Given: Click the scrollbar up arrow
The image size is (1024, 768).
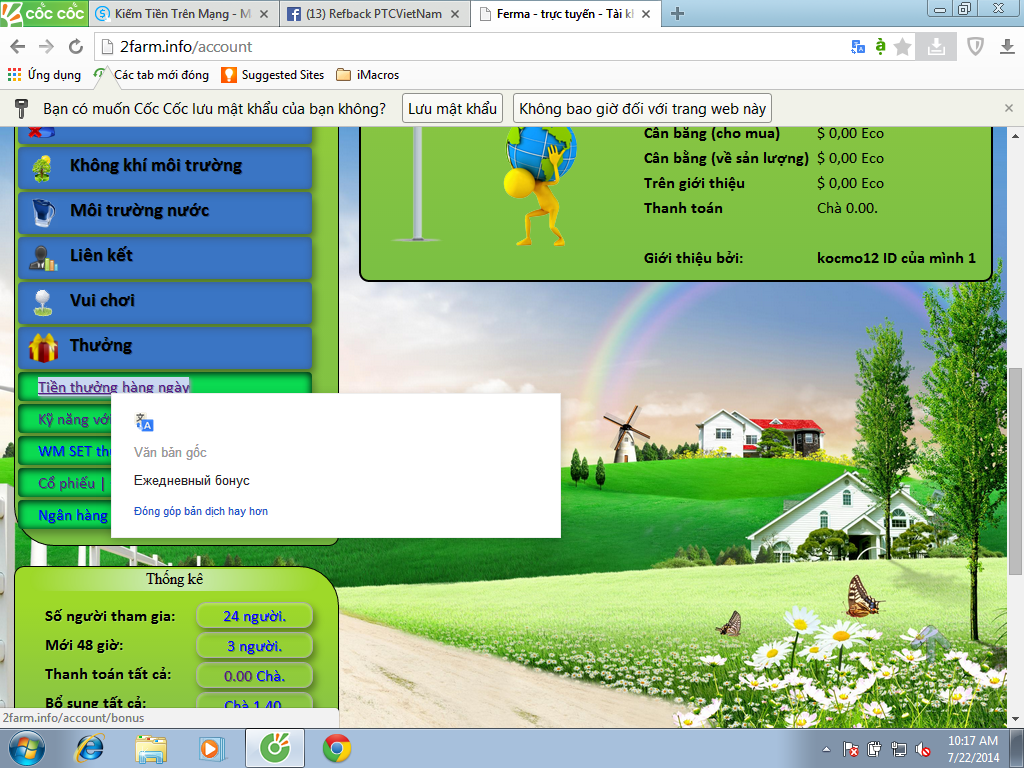Looking at the screenshot, I should [x=1016, y=136].
